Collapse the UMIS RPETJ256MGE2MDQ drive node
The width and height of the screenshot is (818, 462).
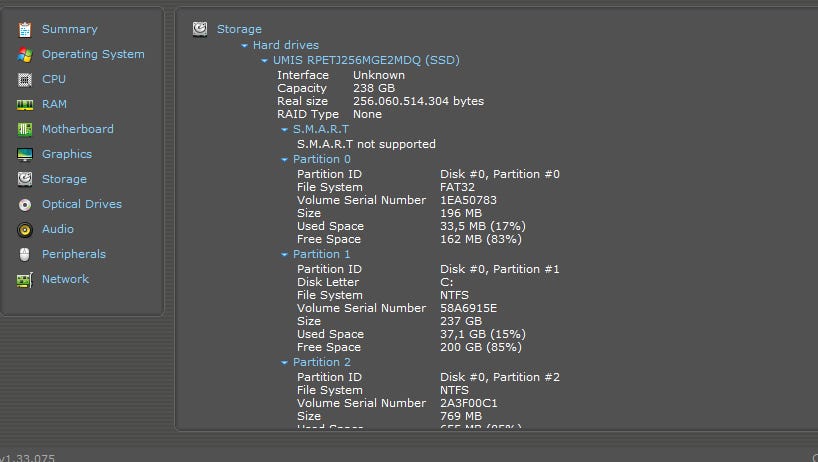click(264, 61)
